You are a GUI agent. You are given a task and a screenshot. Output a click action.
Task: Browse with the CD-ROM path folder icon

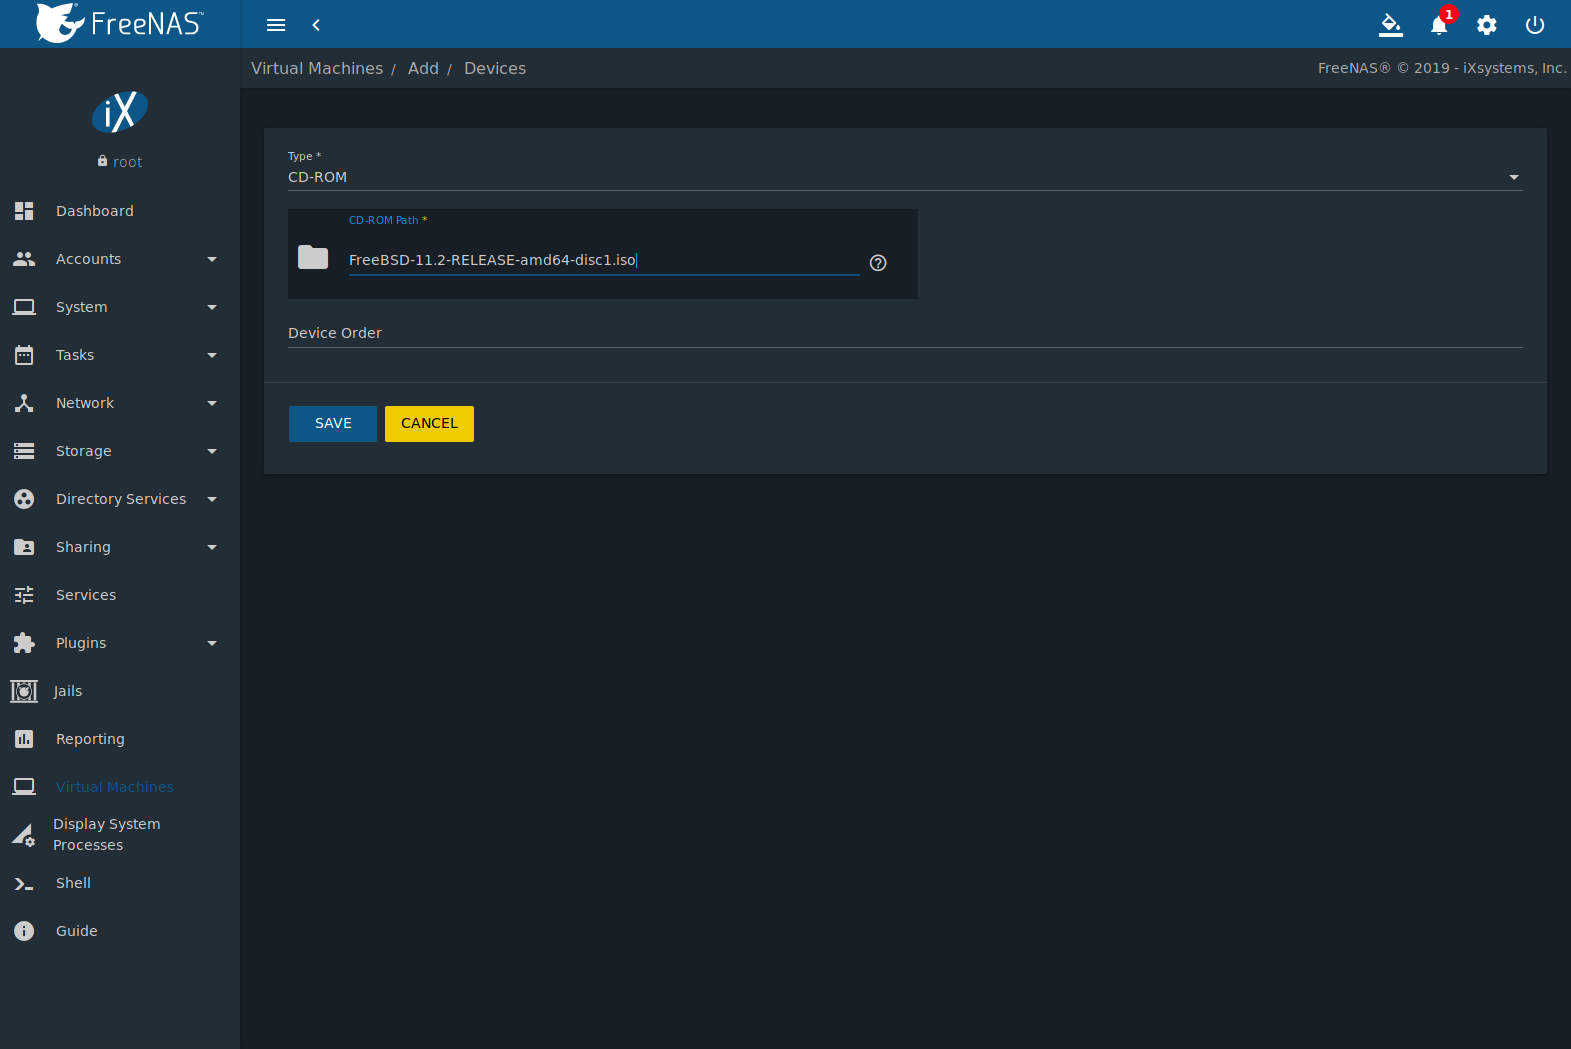(313, 257)
